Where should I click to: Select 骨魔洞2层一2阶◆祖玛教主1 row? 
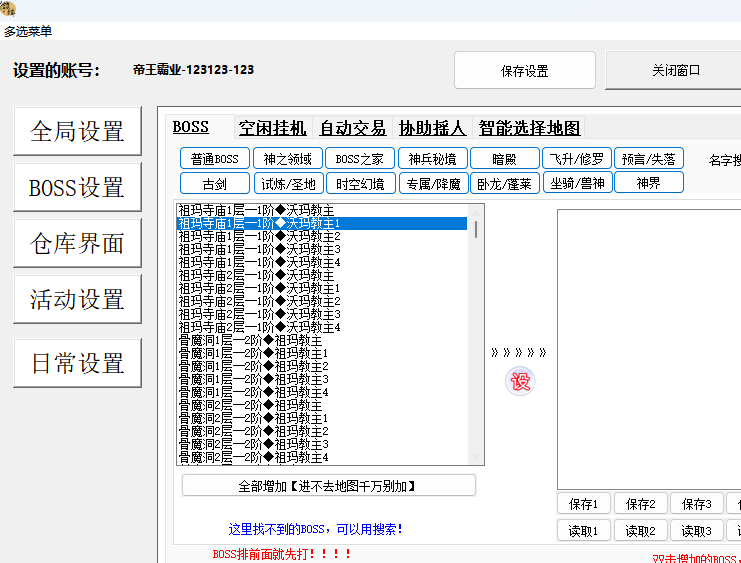pos(322,418)
